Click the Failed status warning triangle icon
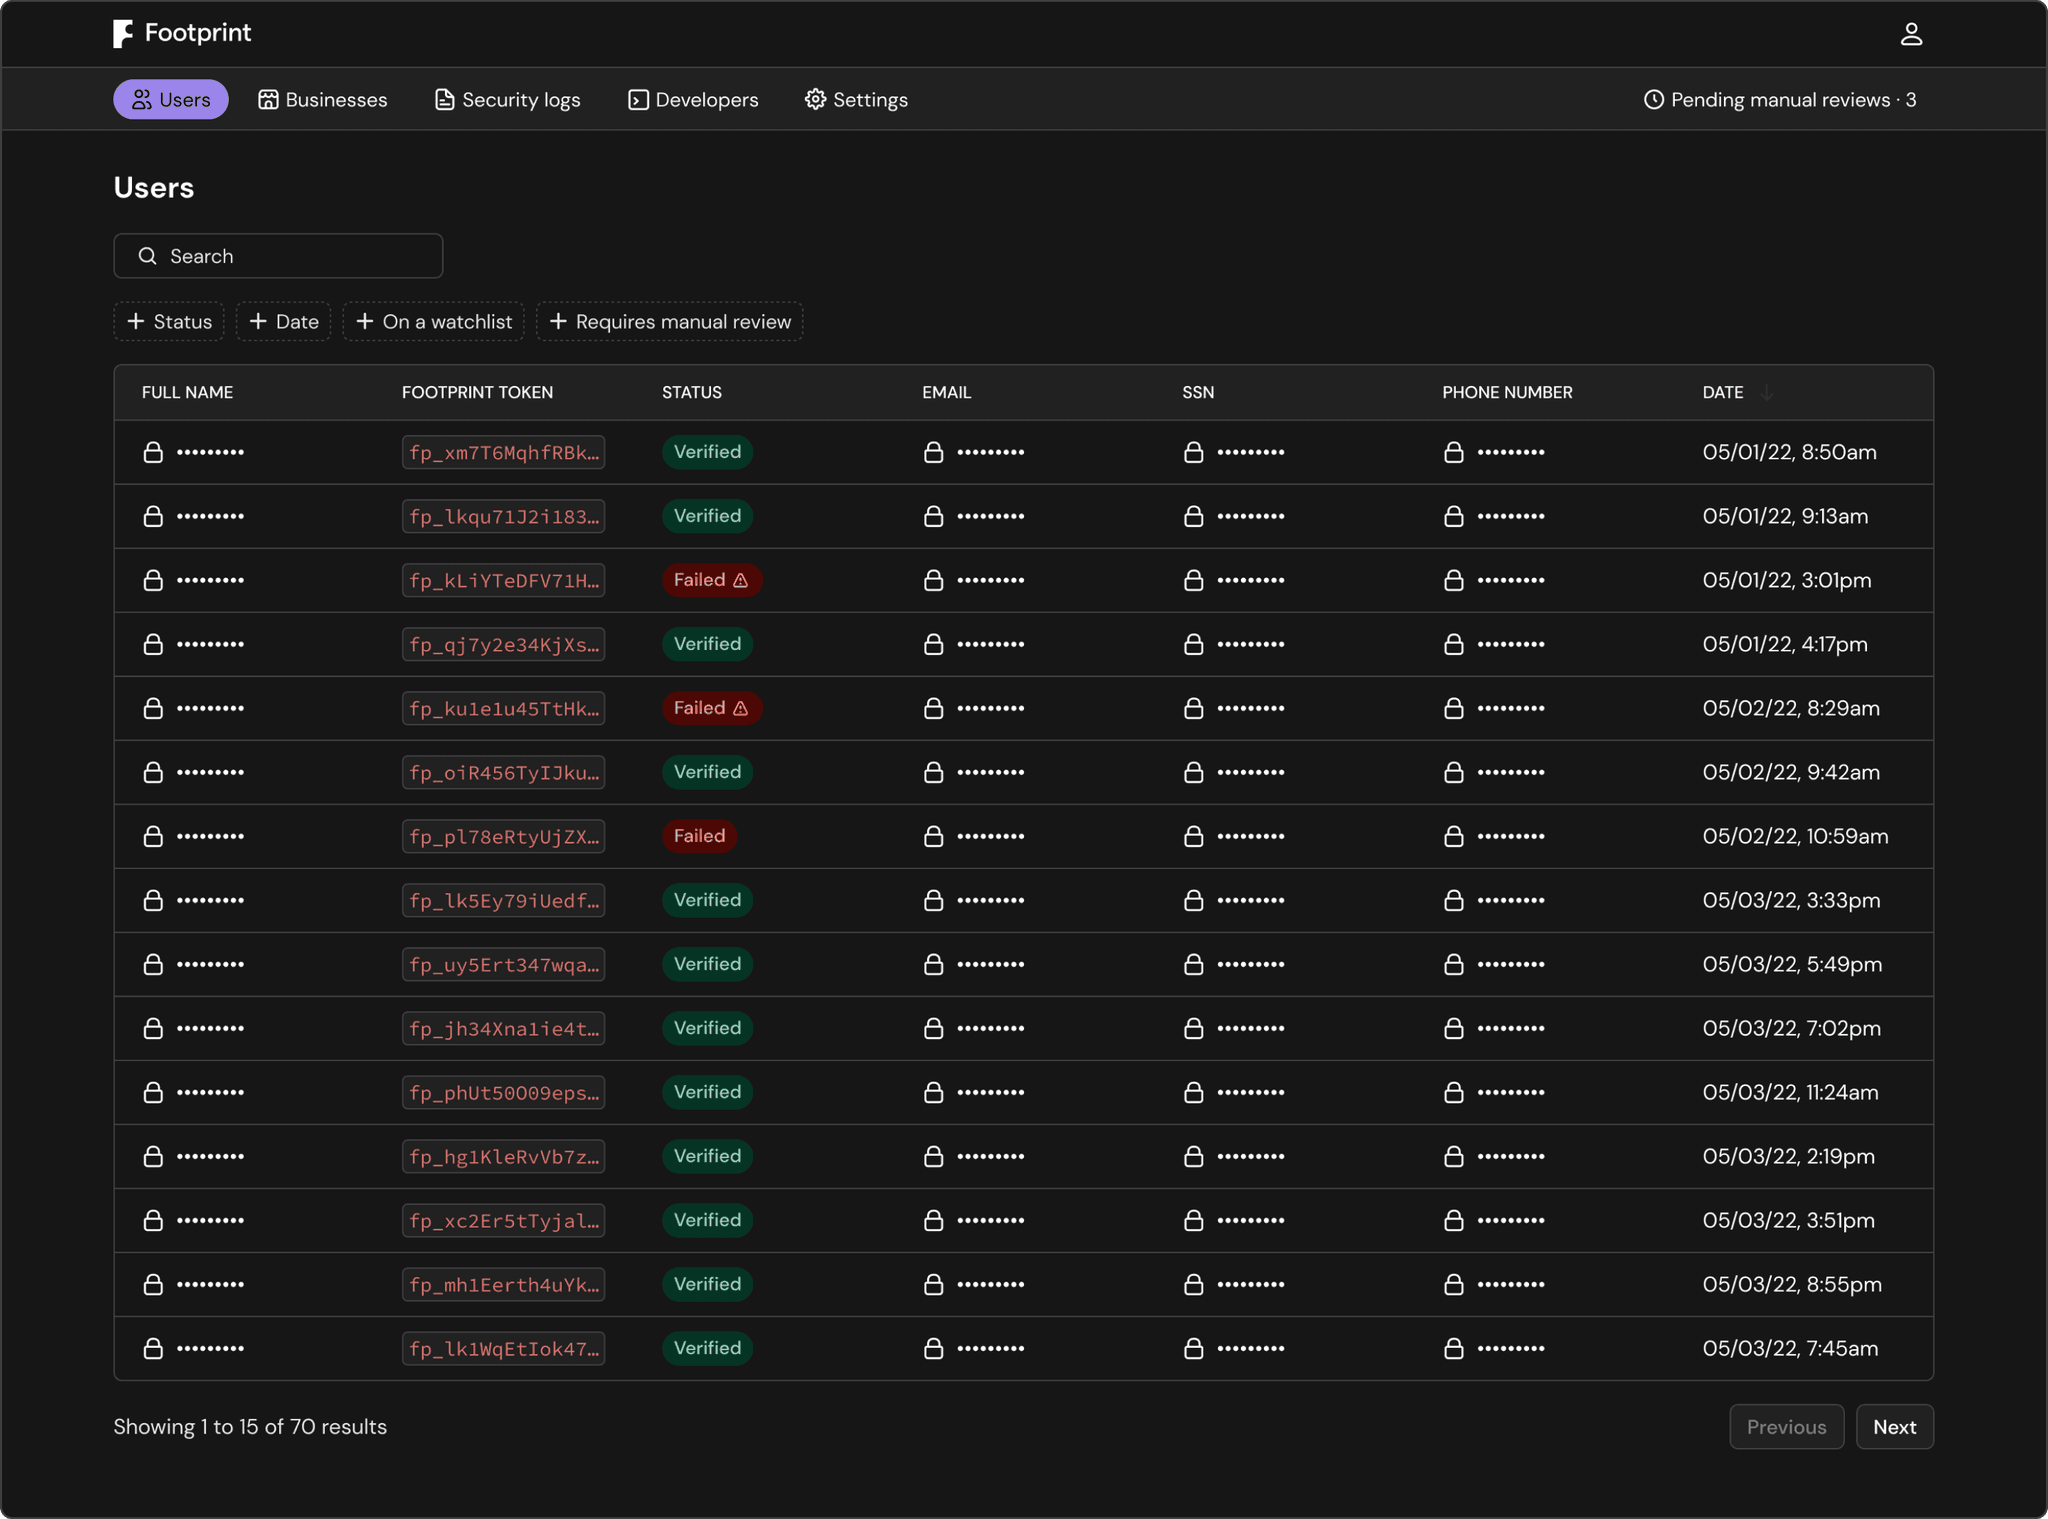Viewport: 2048px width, 1519px height. point(738,579)
